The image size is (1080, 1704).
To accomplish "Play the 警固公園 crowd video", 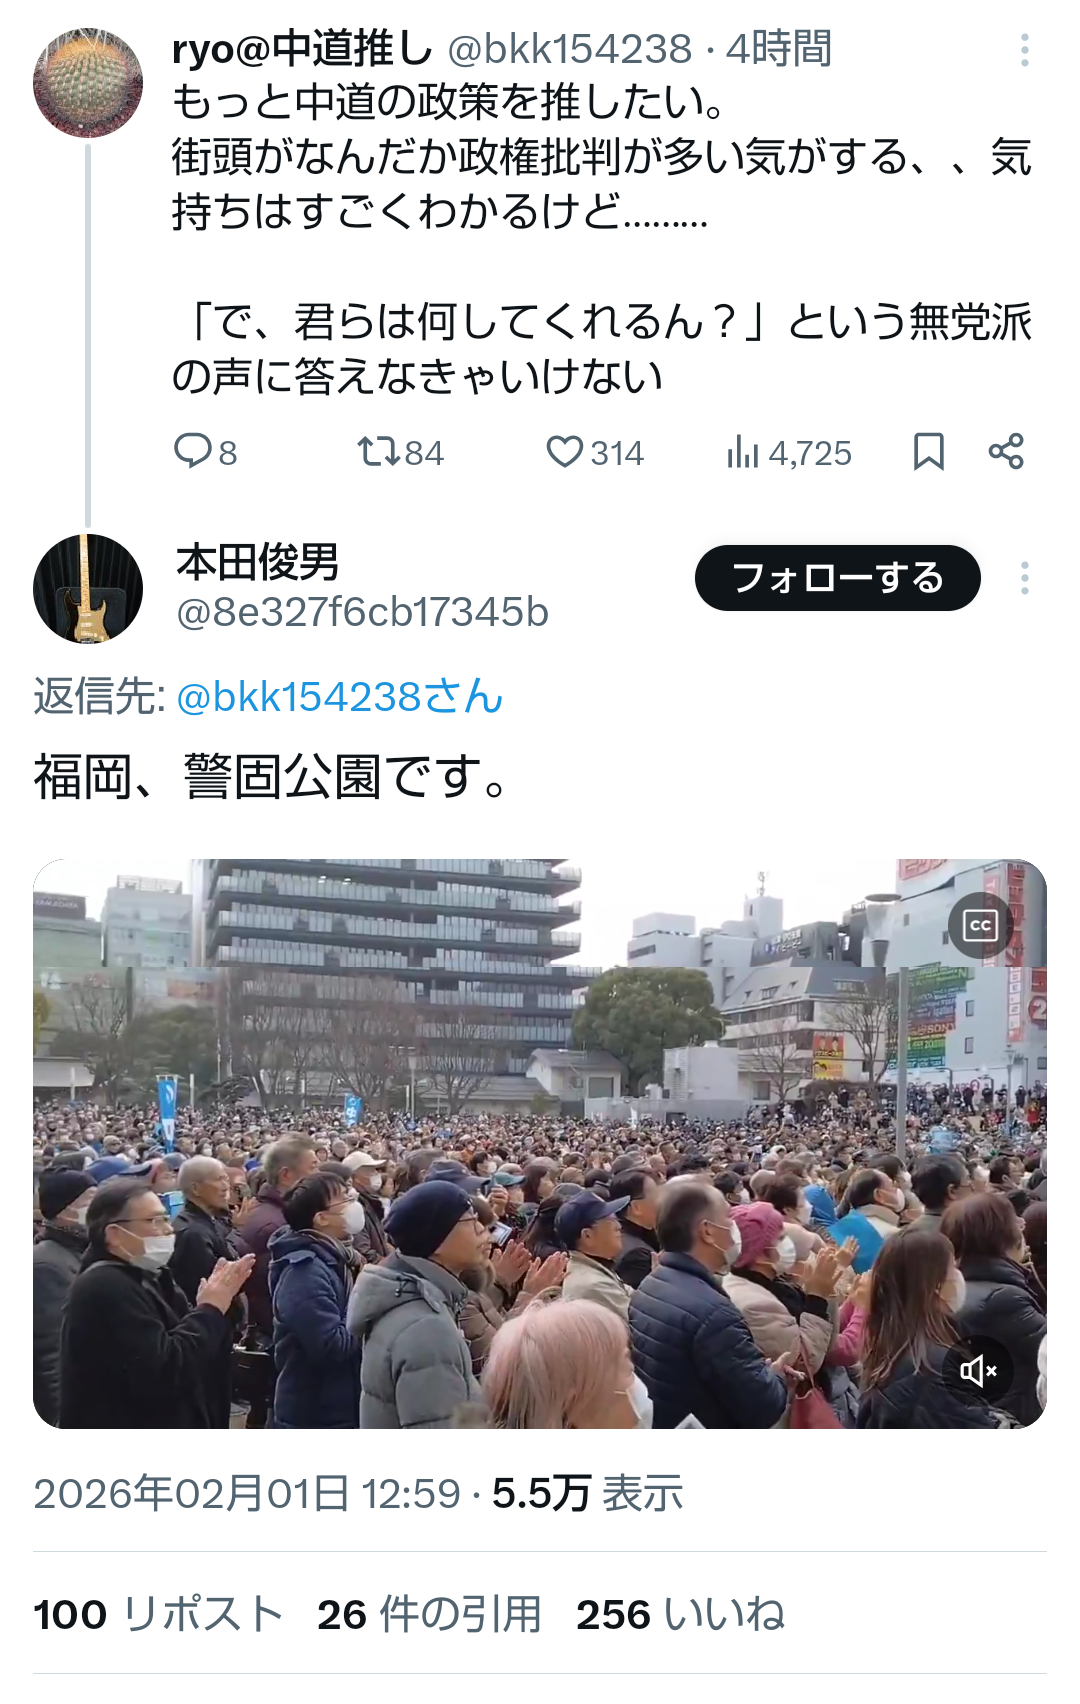I will coord(540,1144).
